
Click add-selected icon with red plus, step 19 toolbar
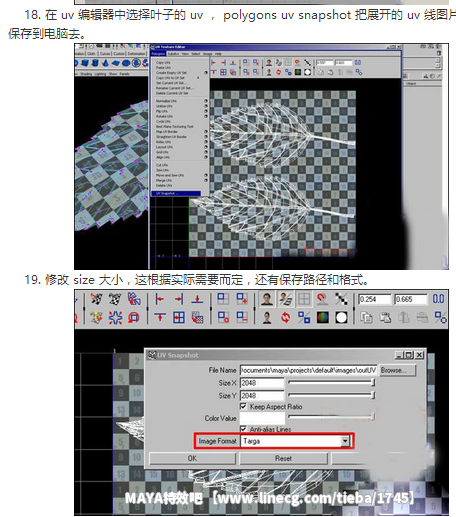[242, 299]
